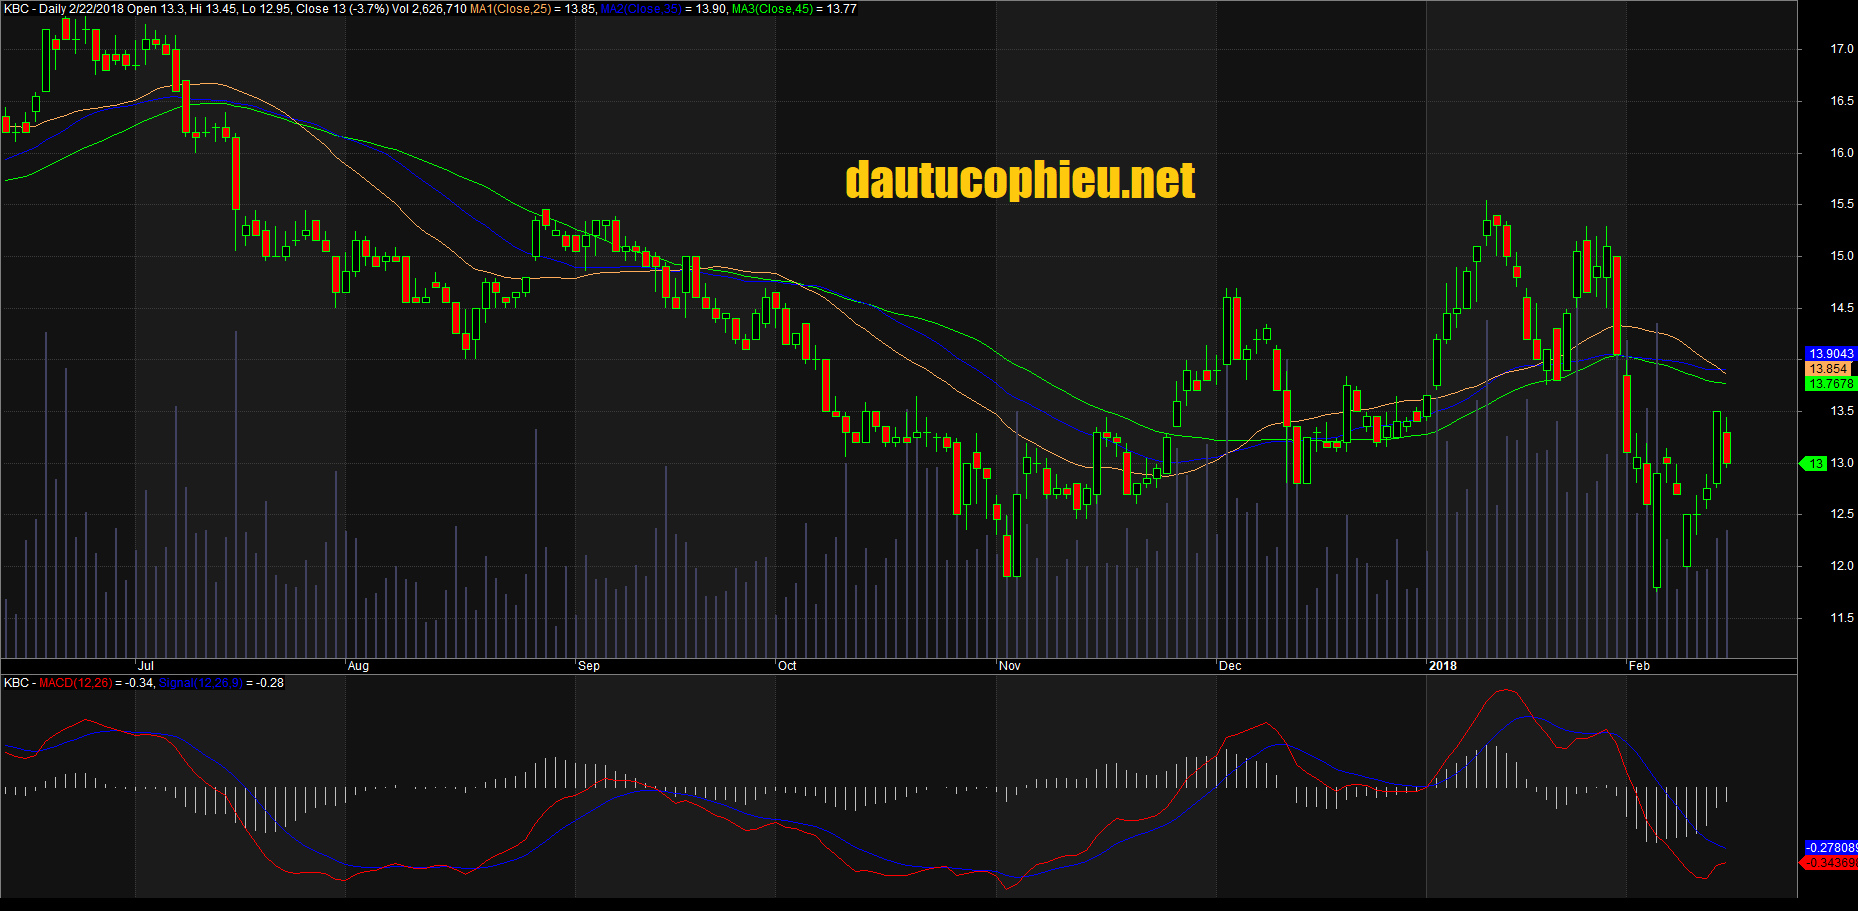Image resolution: width=1858 pixels, height=911 pixels.
Task: Click the orange MA1(Close,25) legend label
Action: [510, 9]
